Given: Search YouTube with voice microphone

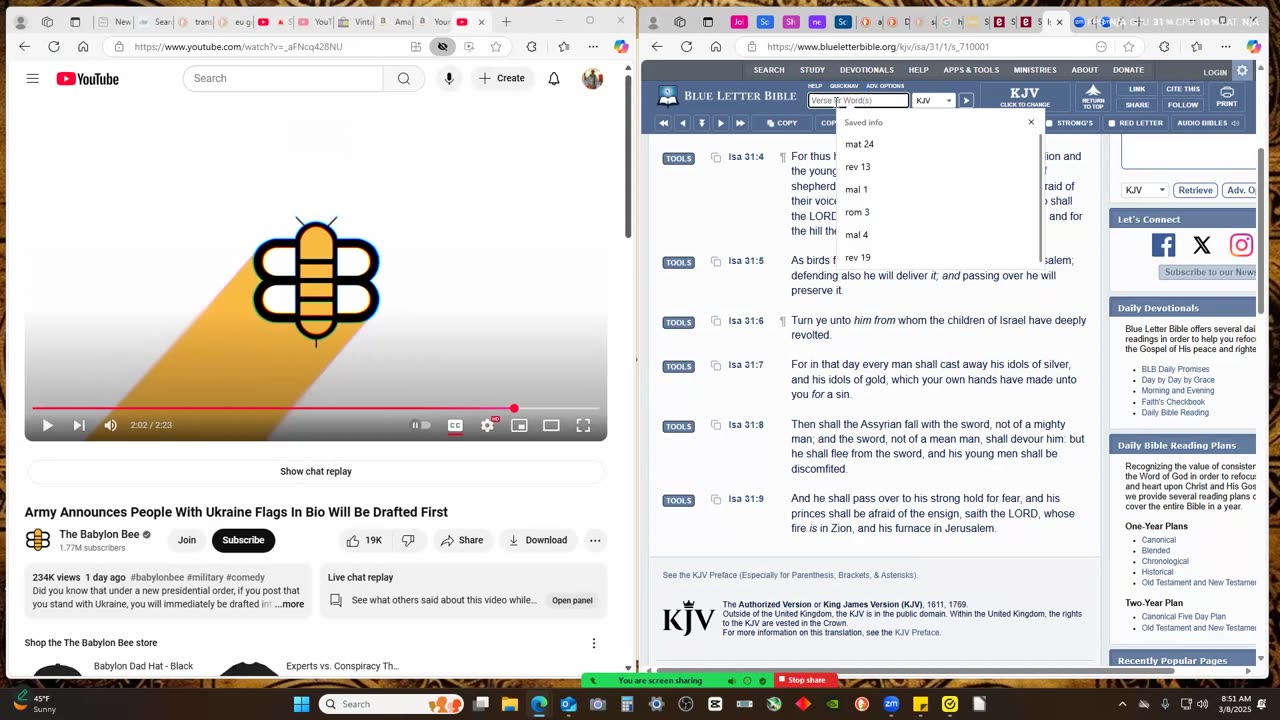Looking at the screenshot, I should (x=449, y=78).
